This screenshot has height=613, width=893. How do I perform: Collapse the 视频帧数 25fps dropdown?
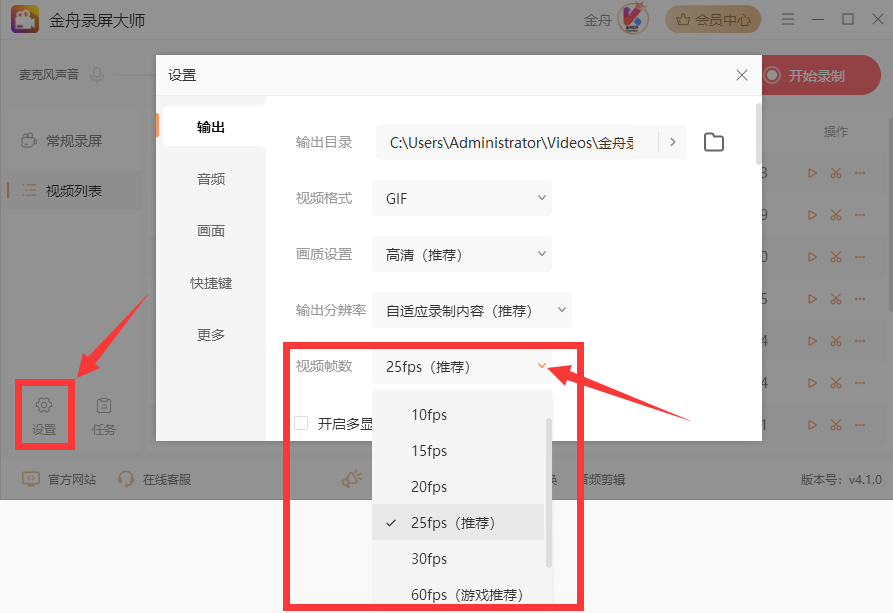[x=462, y=366]
